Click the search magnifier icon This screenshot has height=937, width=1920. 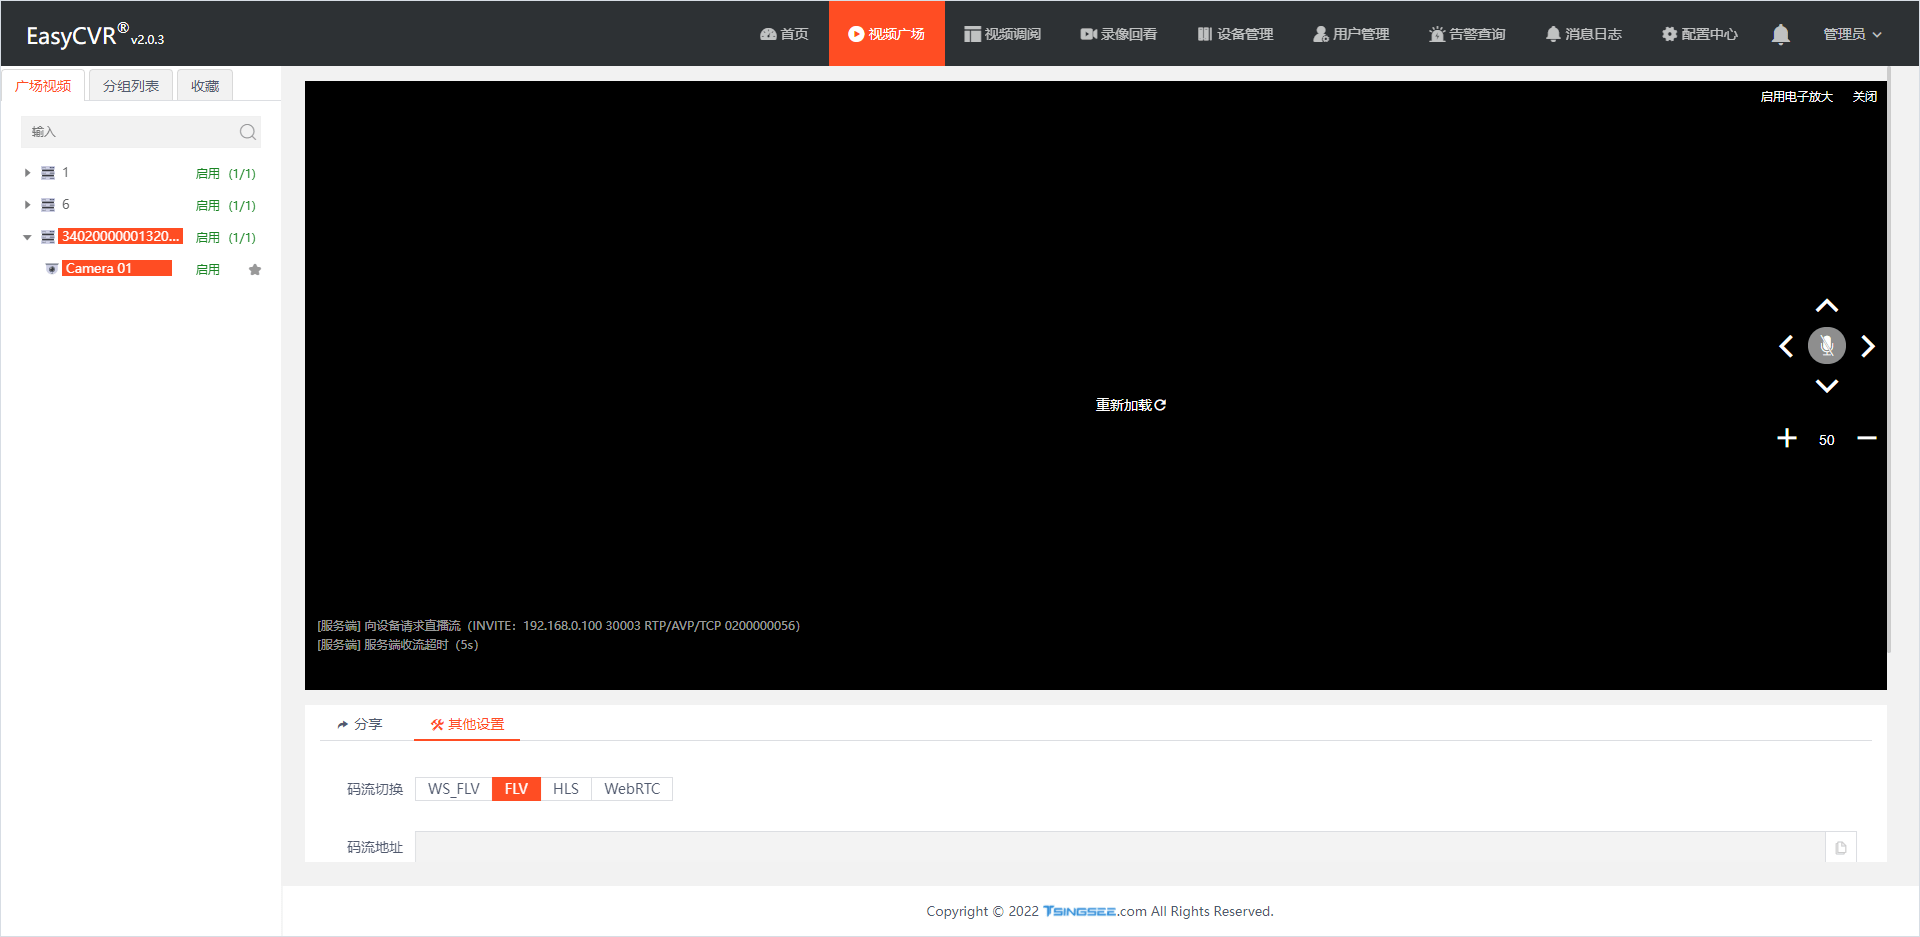coord(248,132)
